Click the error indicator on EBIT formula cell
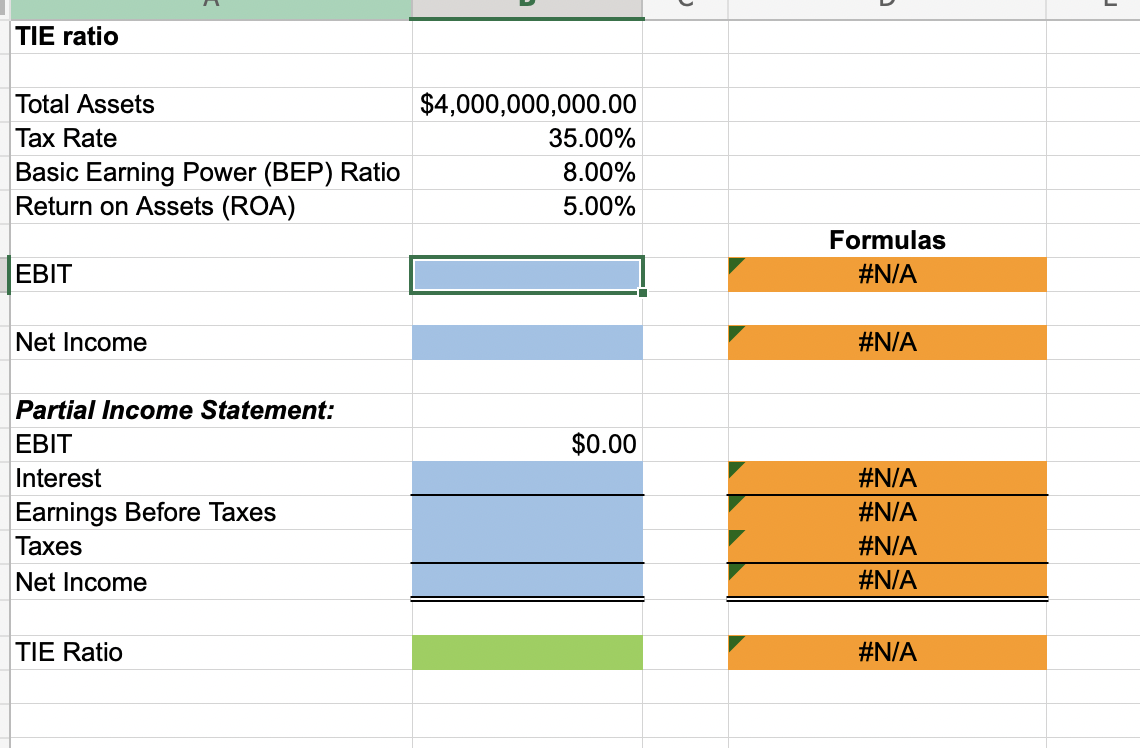 click(x=735, y=264)
